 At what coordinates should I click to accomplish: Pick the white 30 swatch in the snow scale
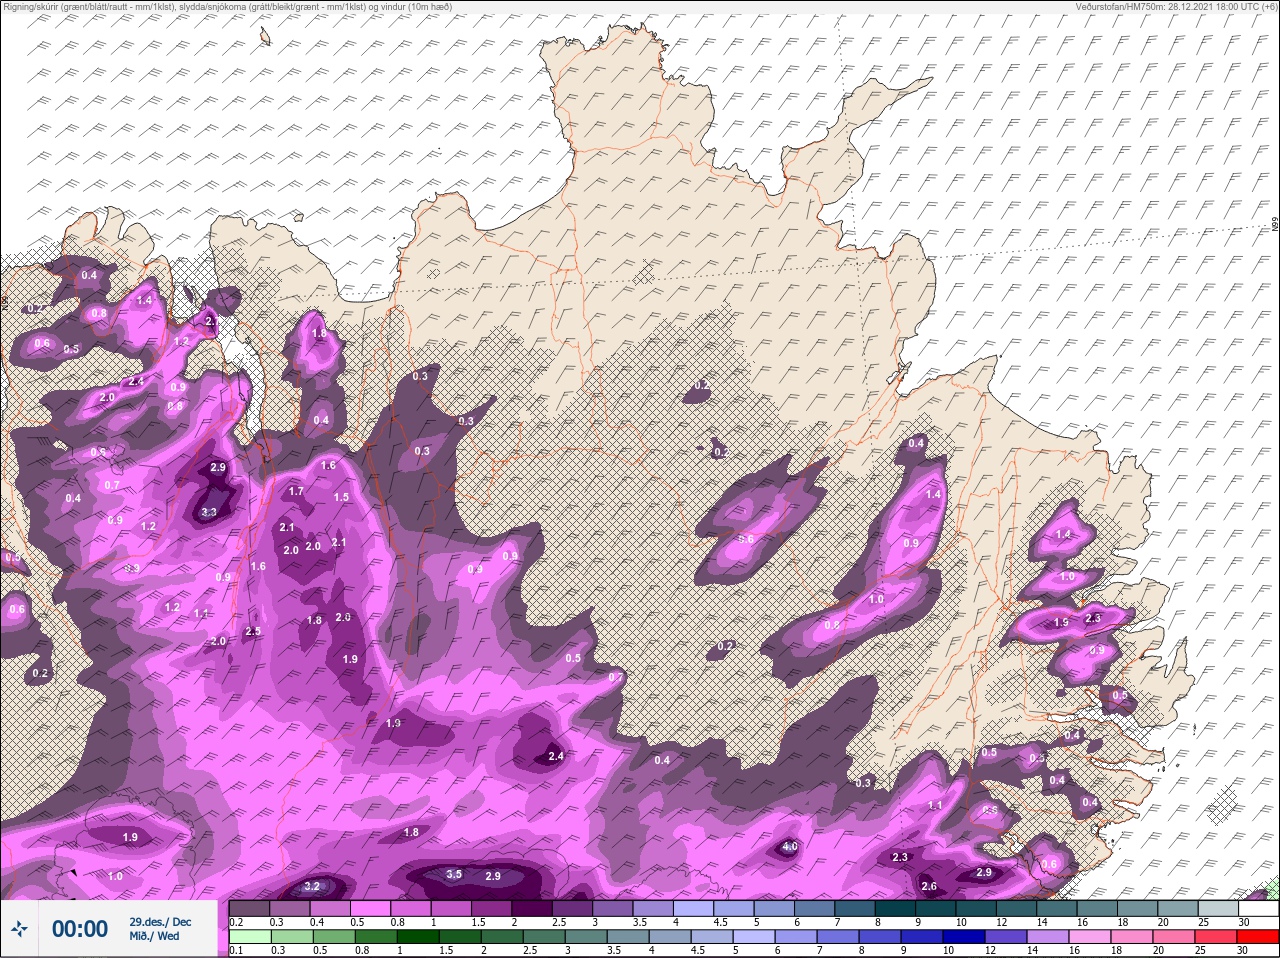(x=1258, y=908)
